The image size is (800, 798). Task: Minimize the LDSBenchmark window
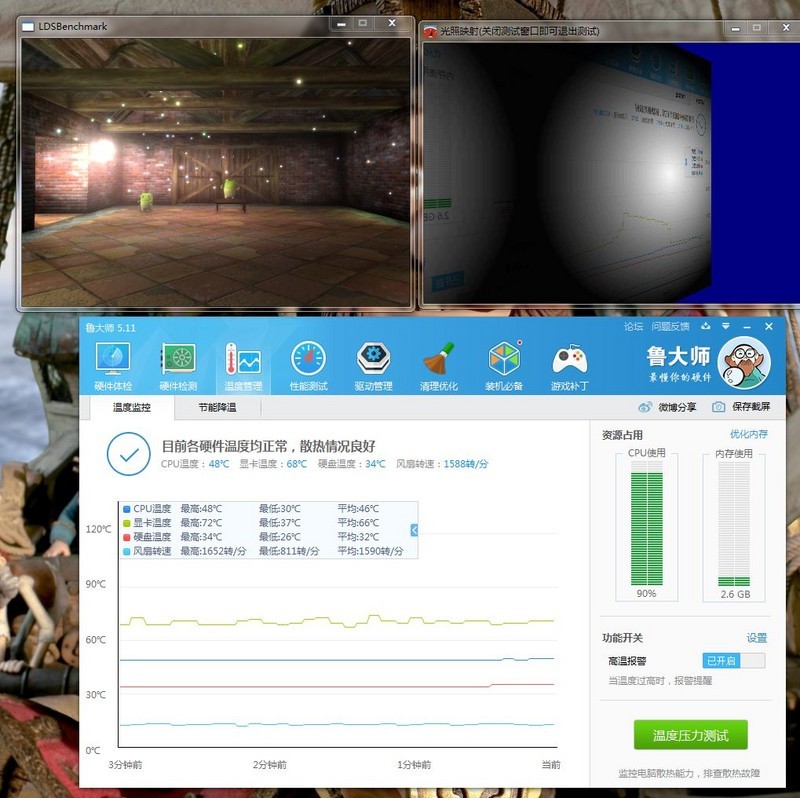coord(341,23)
